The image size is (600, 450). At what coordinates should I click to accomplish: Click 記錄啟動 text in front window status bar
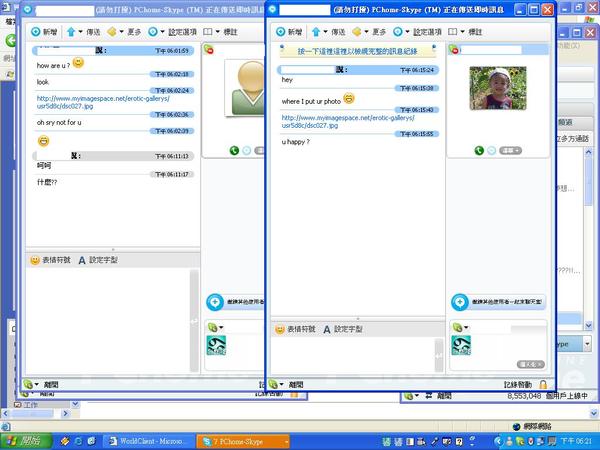pos(518,385)
